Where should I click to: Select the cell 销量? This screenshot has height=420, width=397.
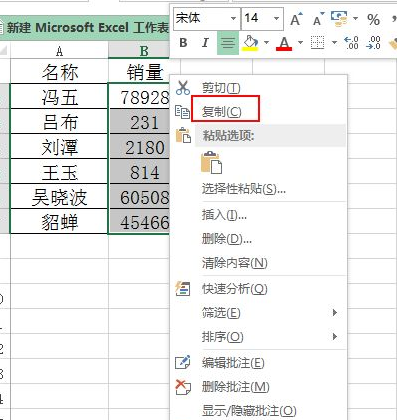(139, 71)
